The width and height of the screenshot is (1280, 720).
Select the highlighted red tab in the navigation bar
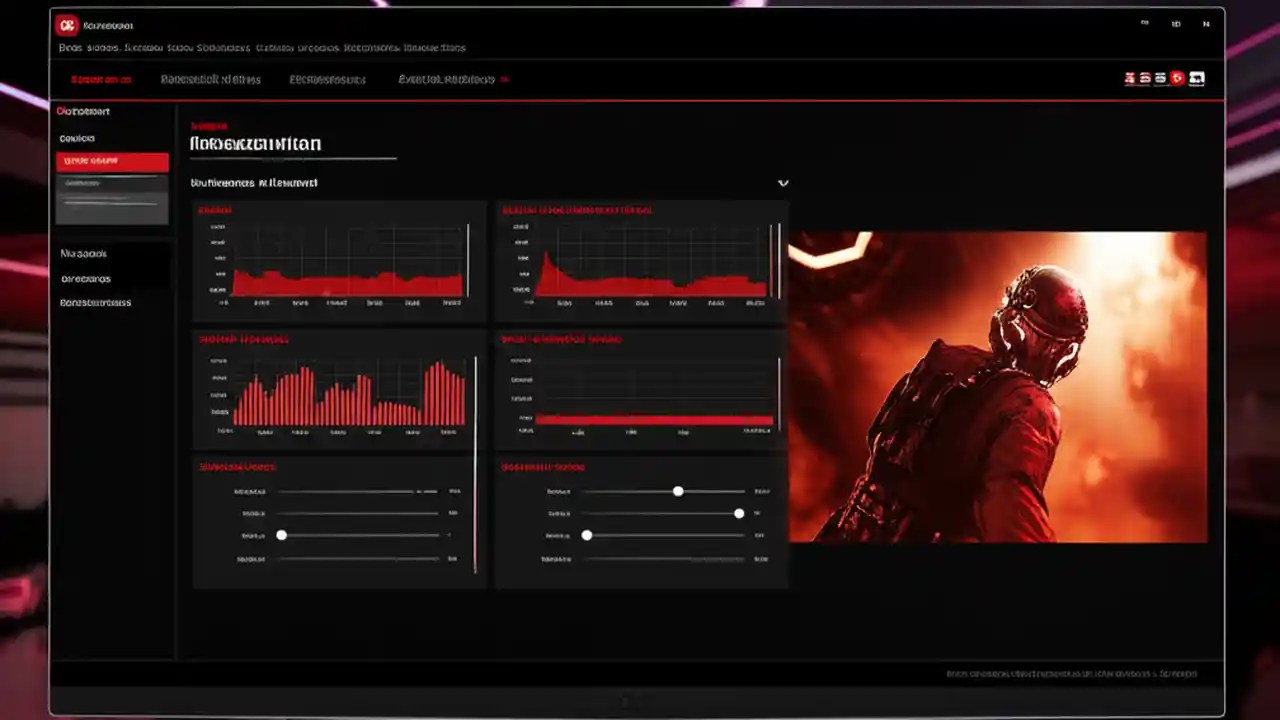click(x=100, y=79)
